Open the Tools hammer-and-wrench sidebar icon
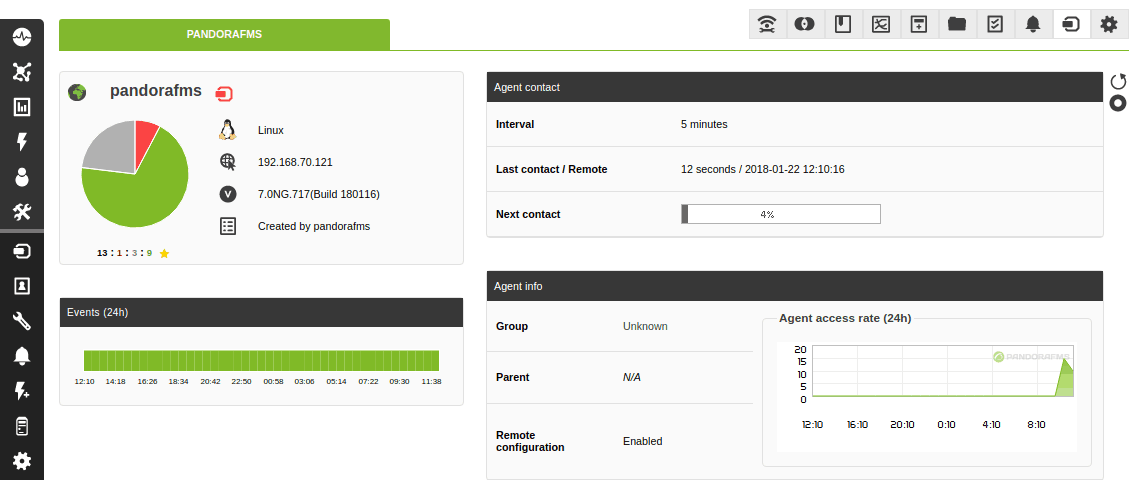Screen dimensions: 1132x480 [22, 212]
